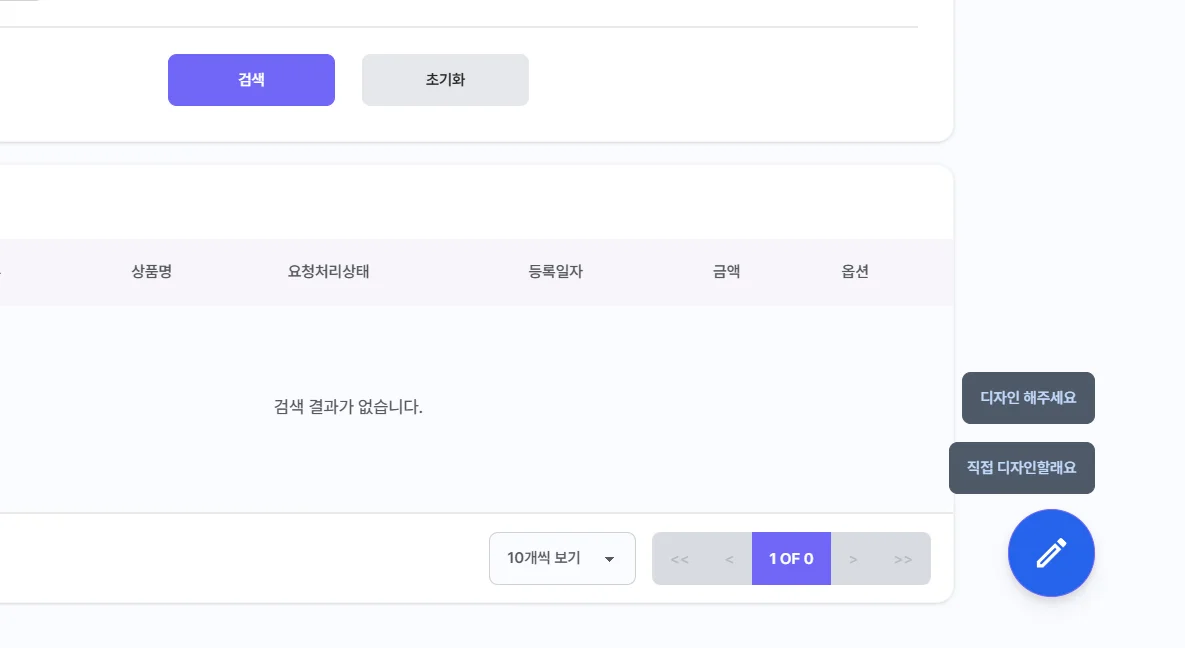Select the "직접 디자인할래요" option
This screenshot has width=1185, height=648.
pyautogui.click(x=1022, y=467)
